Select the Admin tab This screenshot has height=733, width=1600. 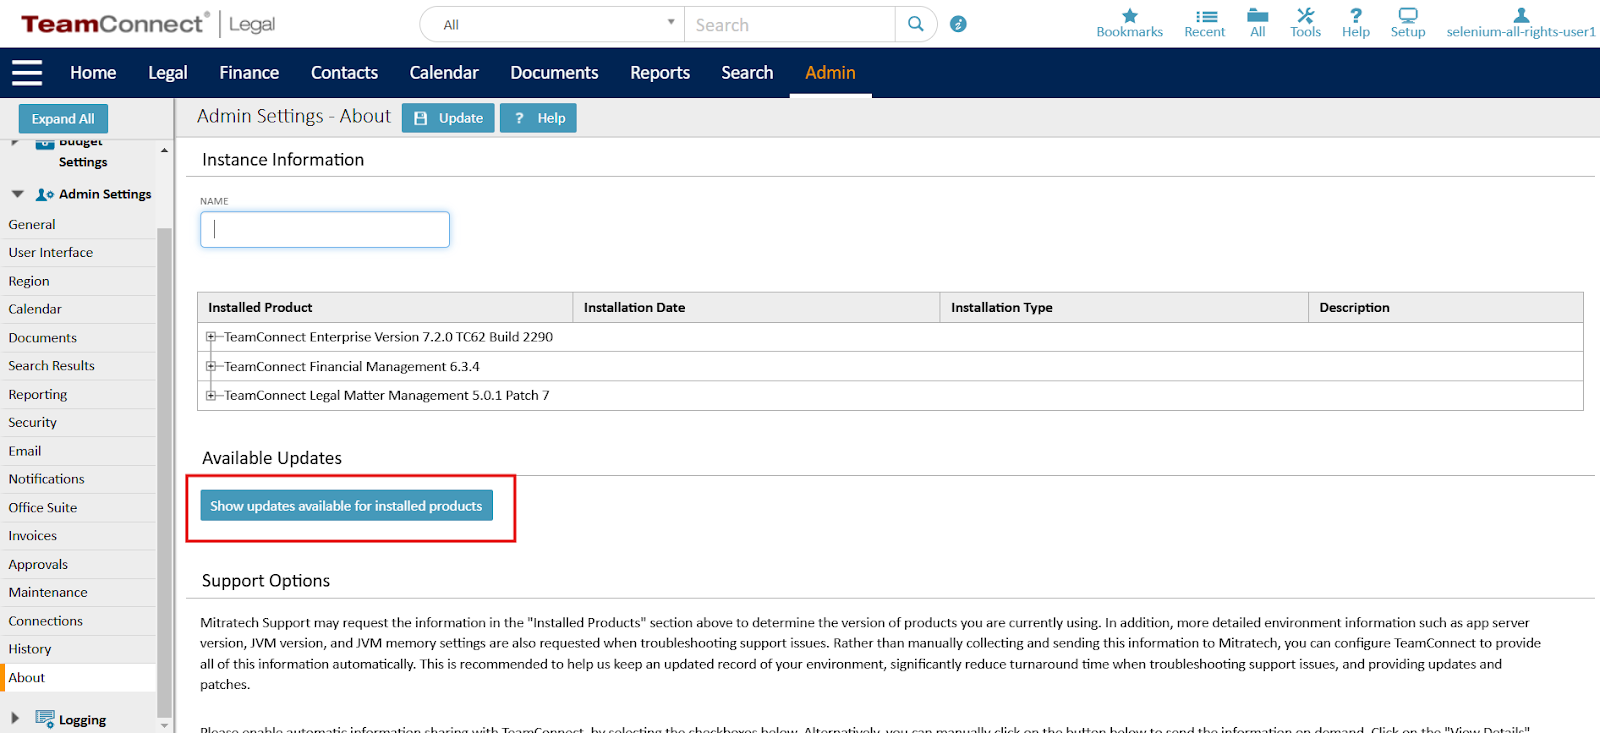point(830,73)
